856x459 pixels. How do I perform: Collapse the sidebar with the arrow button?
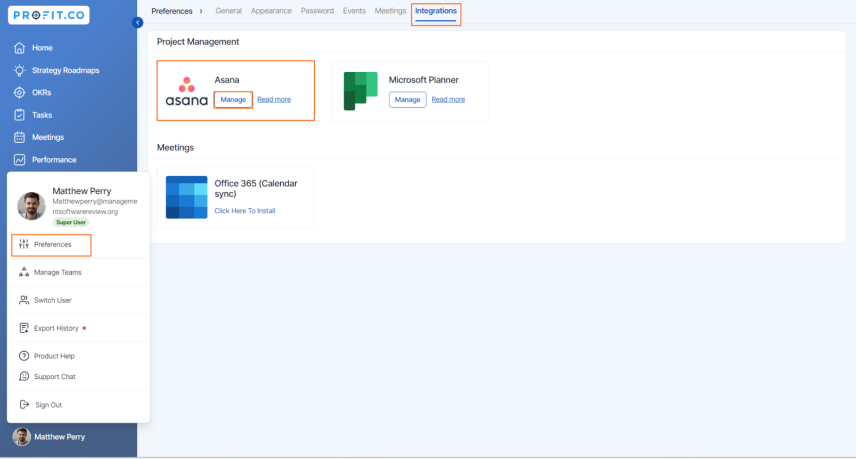(138, 22)
